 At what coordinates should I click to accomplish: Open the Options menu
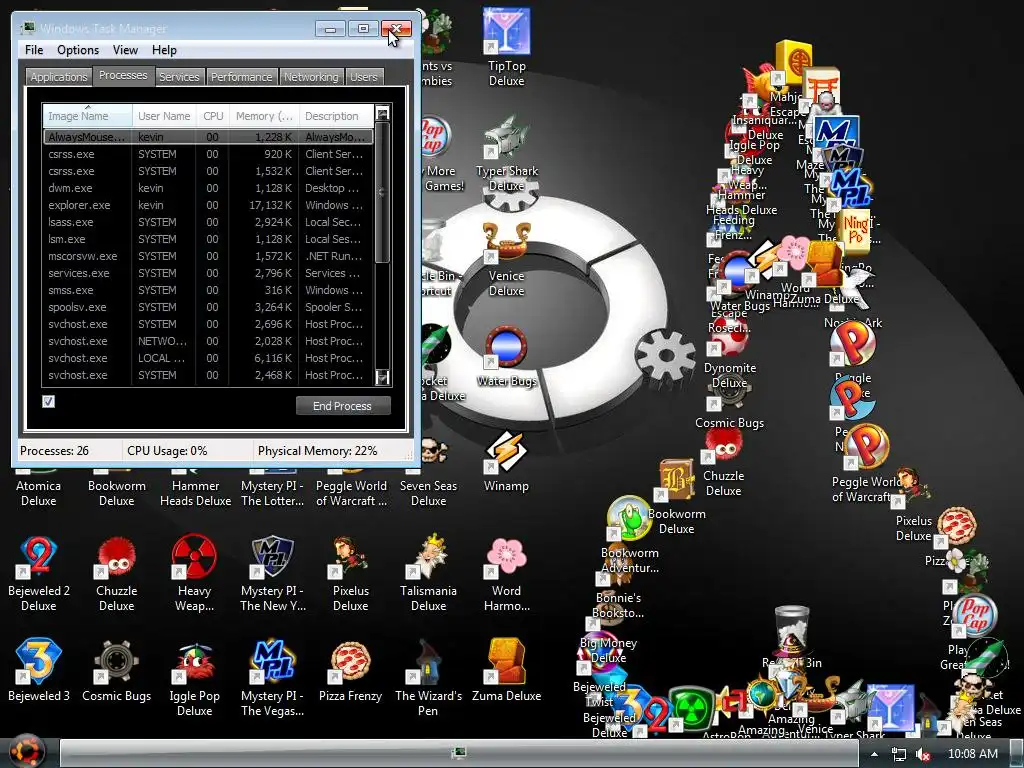tap(78, 50)
